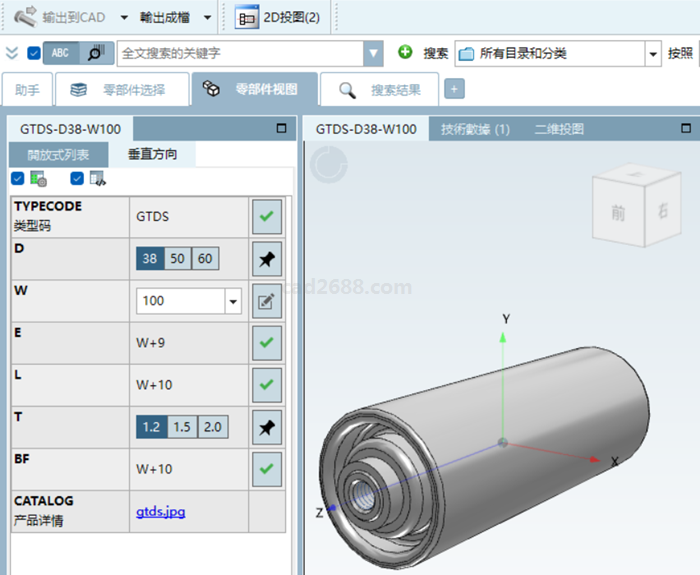The height and width of the screenshot is (575, 700).
Task: Select T thickness 2.0
Action: (212, 427)
